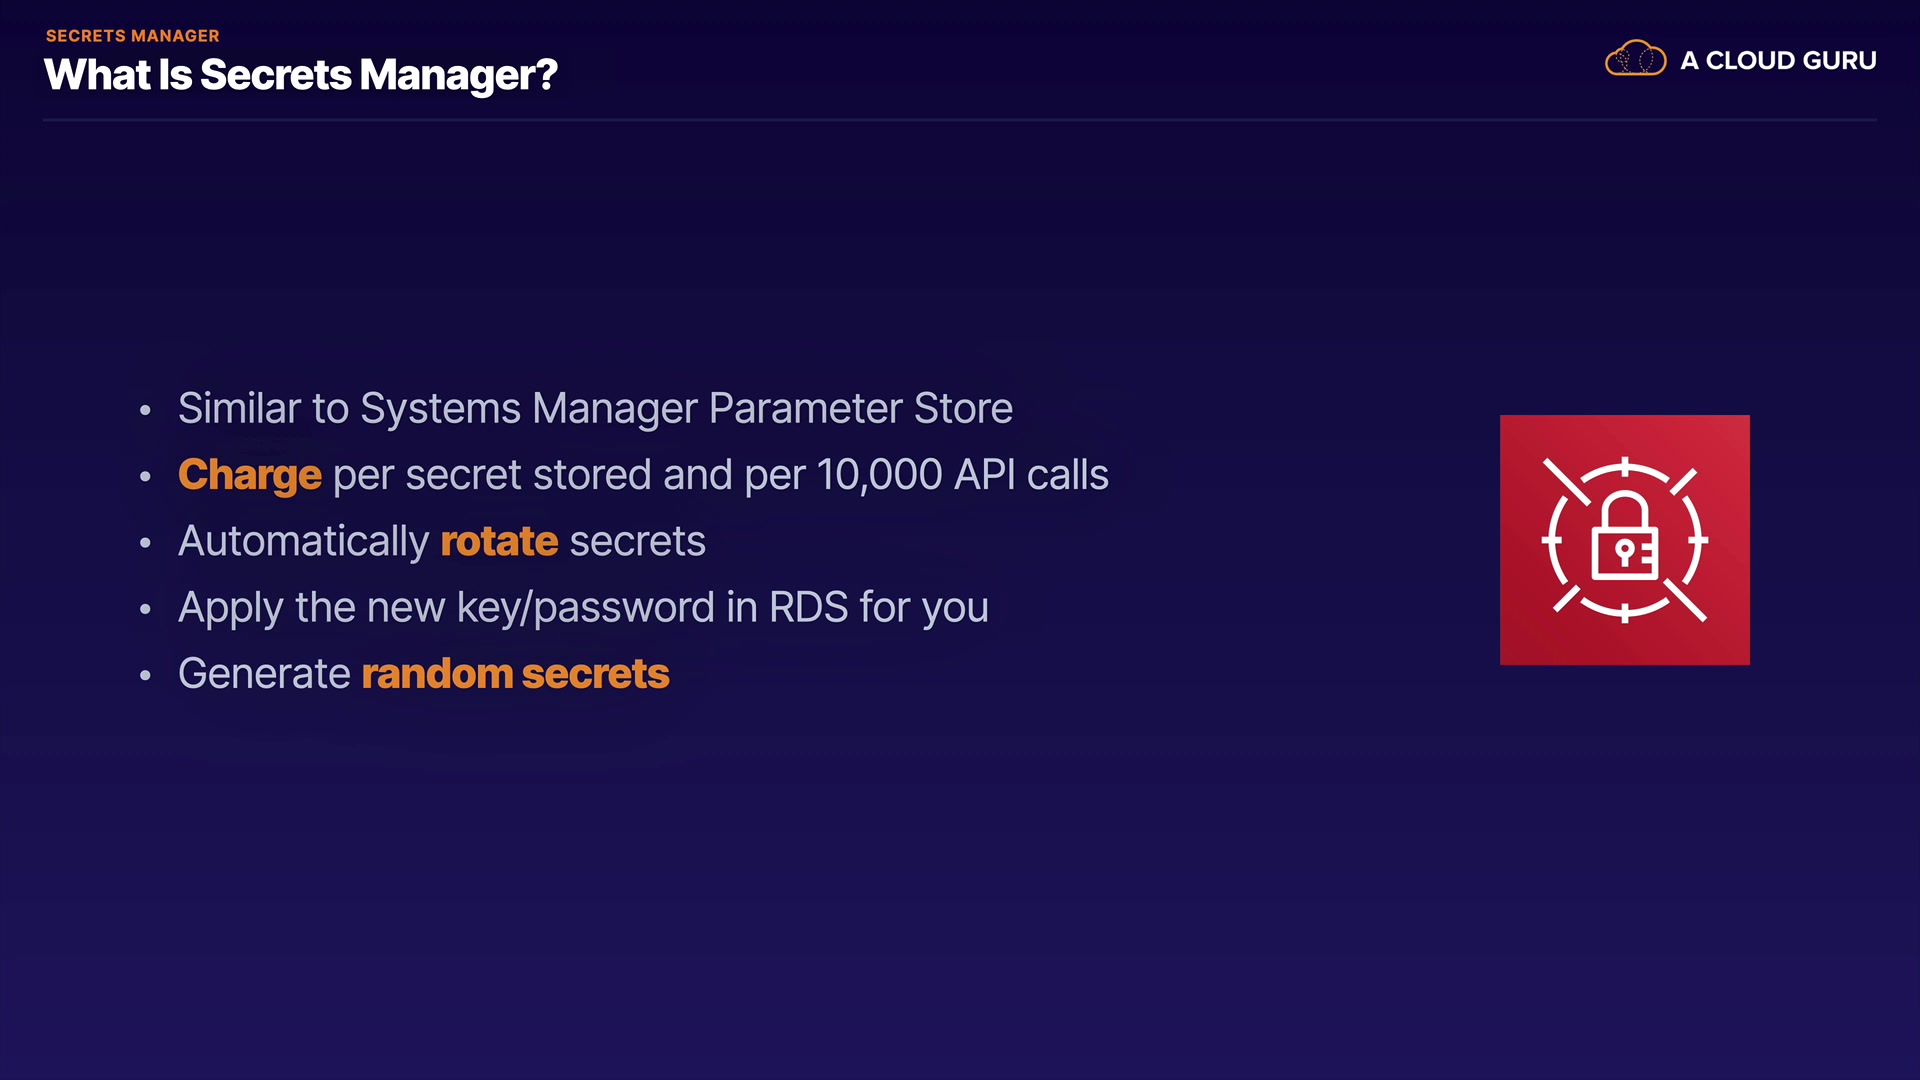Screen dimensions: 1920x1080
Task: Click the word "Automatically" in the third bullet
Action: tap(303, 541)
